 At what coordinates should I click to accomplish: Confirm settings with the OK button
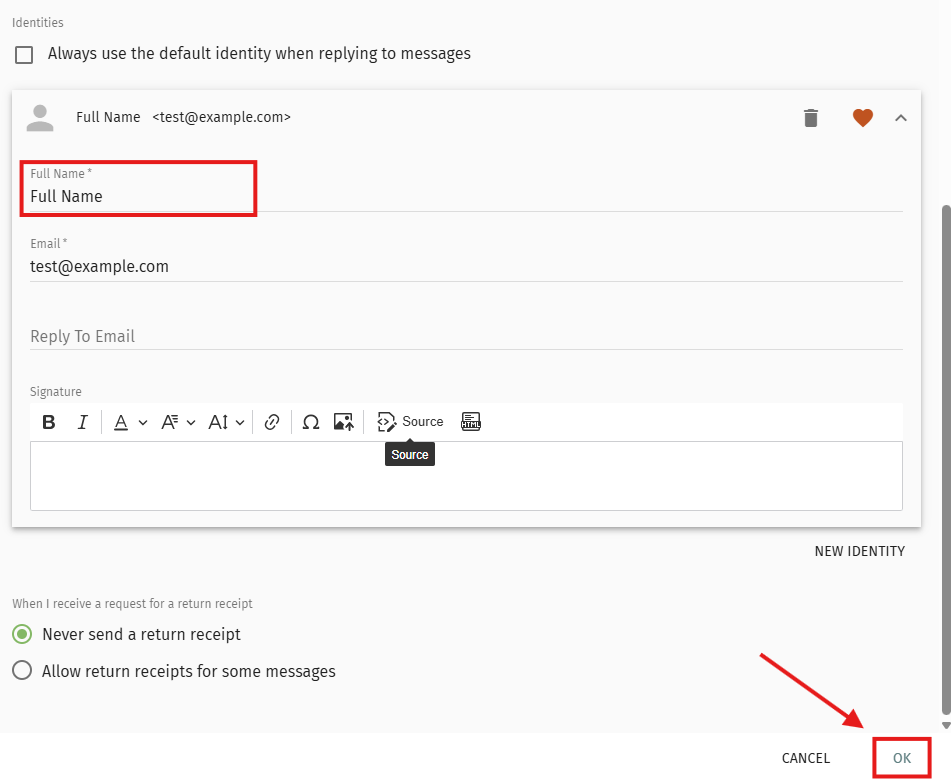coord(902,758)
